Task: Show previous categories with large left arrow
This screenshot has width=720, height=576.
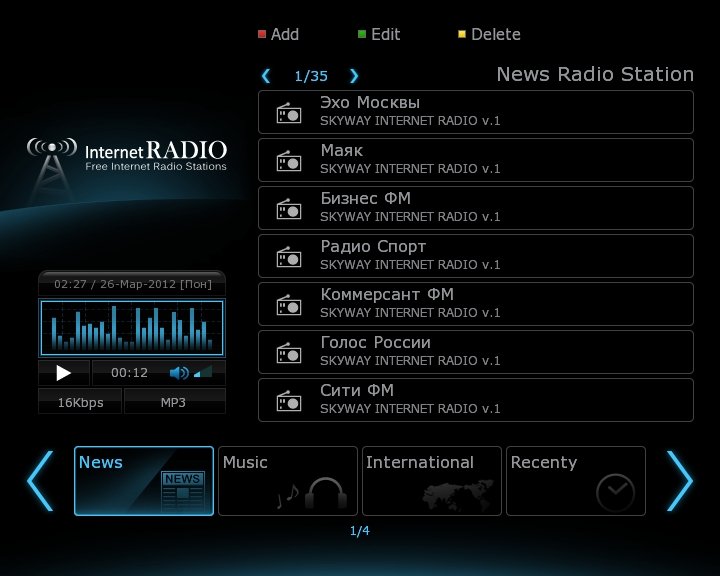Action: [x=40, y=481]
